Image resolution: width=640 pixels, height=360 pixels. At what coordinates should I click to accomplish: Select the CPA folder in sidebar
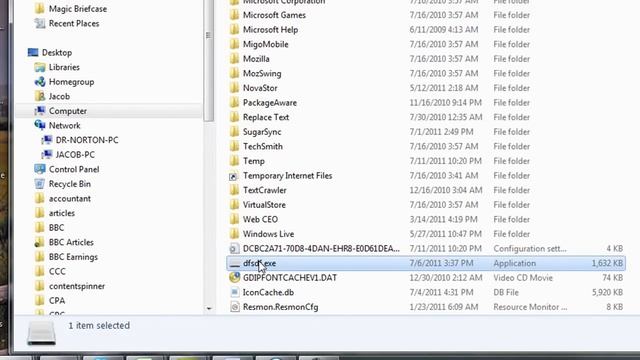click(x=57, y=300)
